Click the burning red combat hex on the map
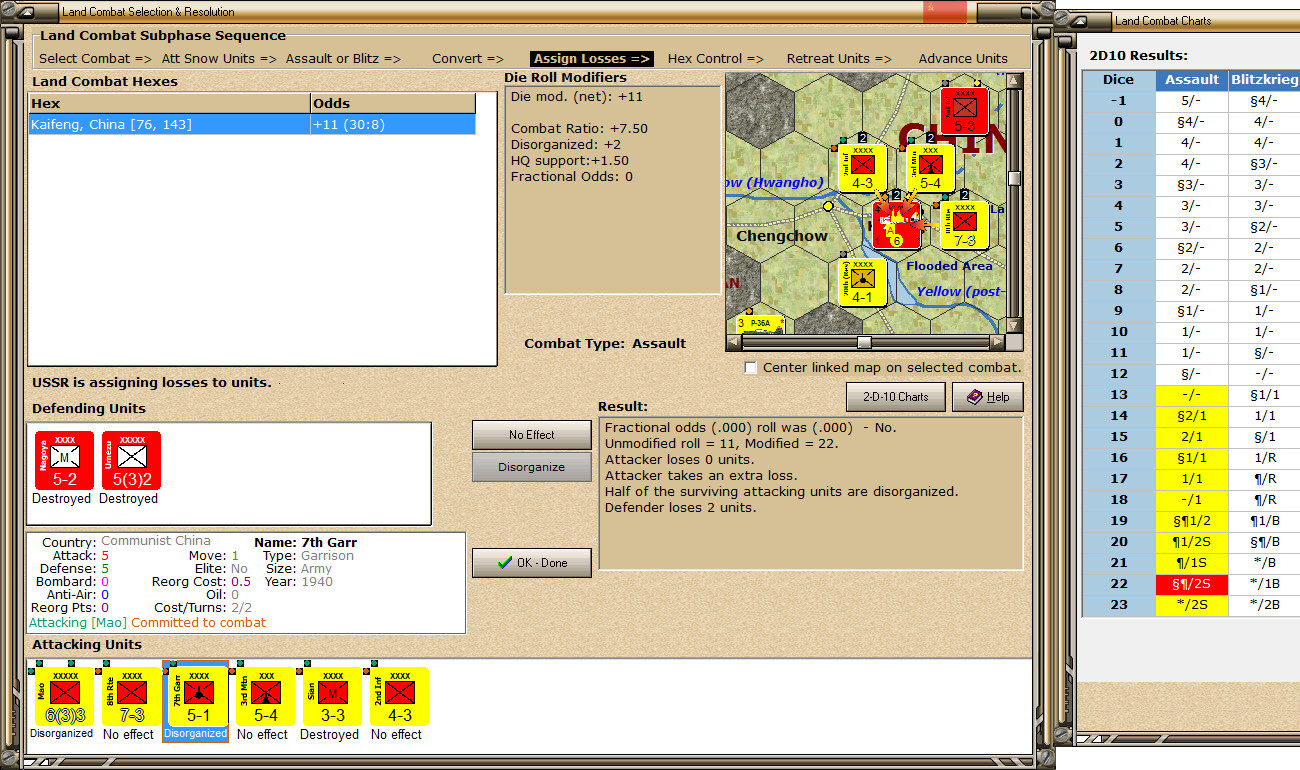Screen dimensions: 1300x770 (896, 226)
